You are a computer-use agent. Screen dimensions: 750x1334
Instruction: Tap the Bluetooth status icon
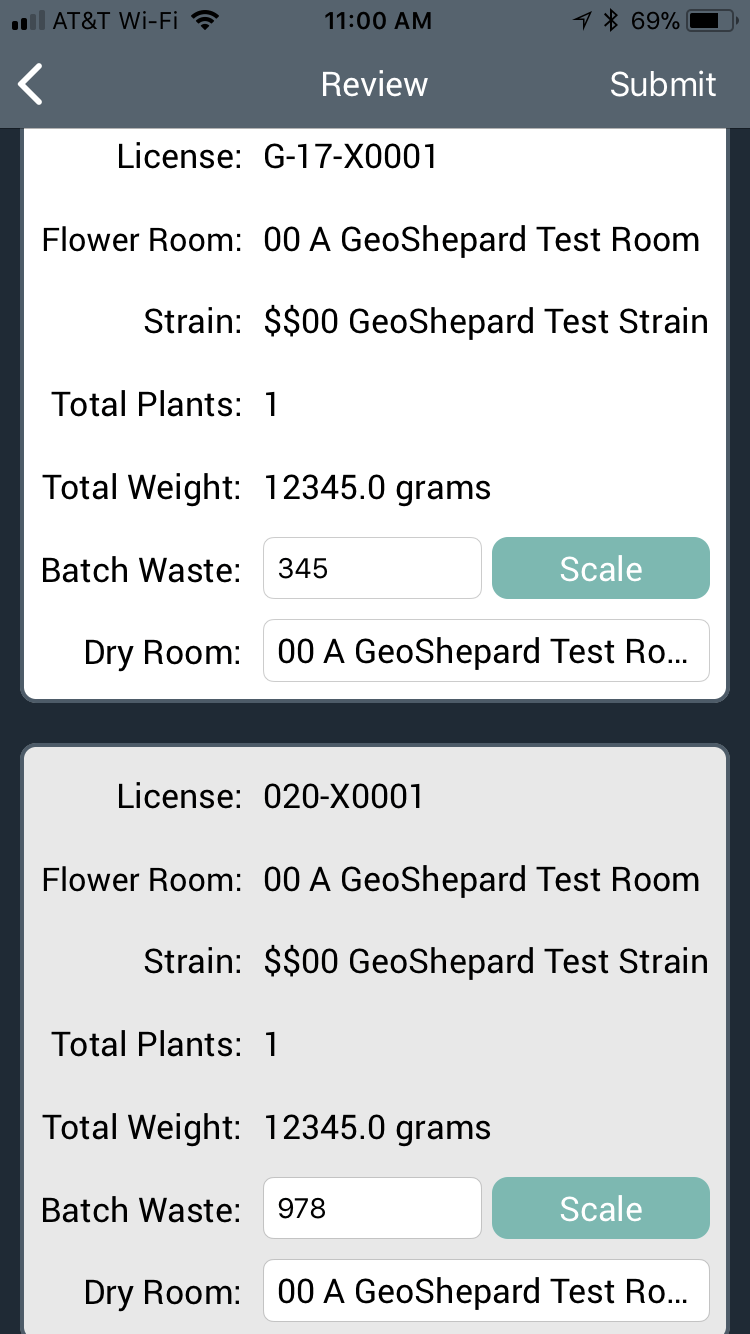pos(612,21)
